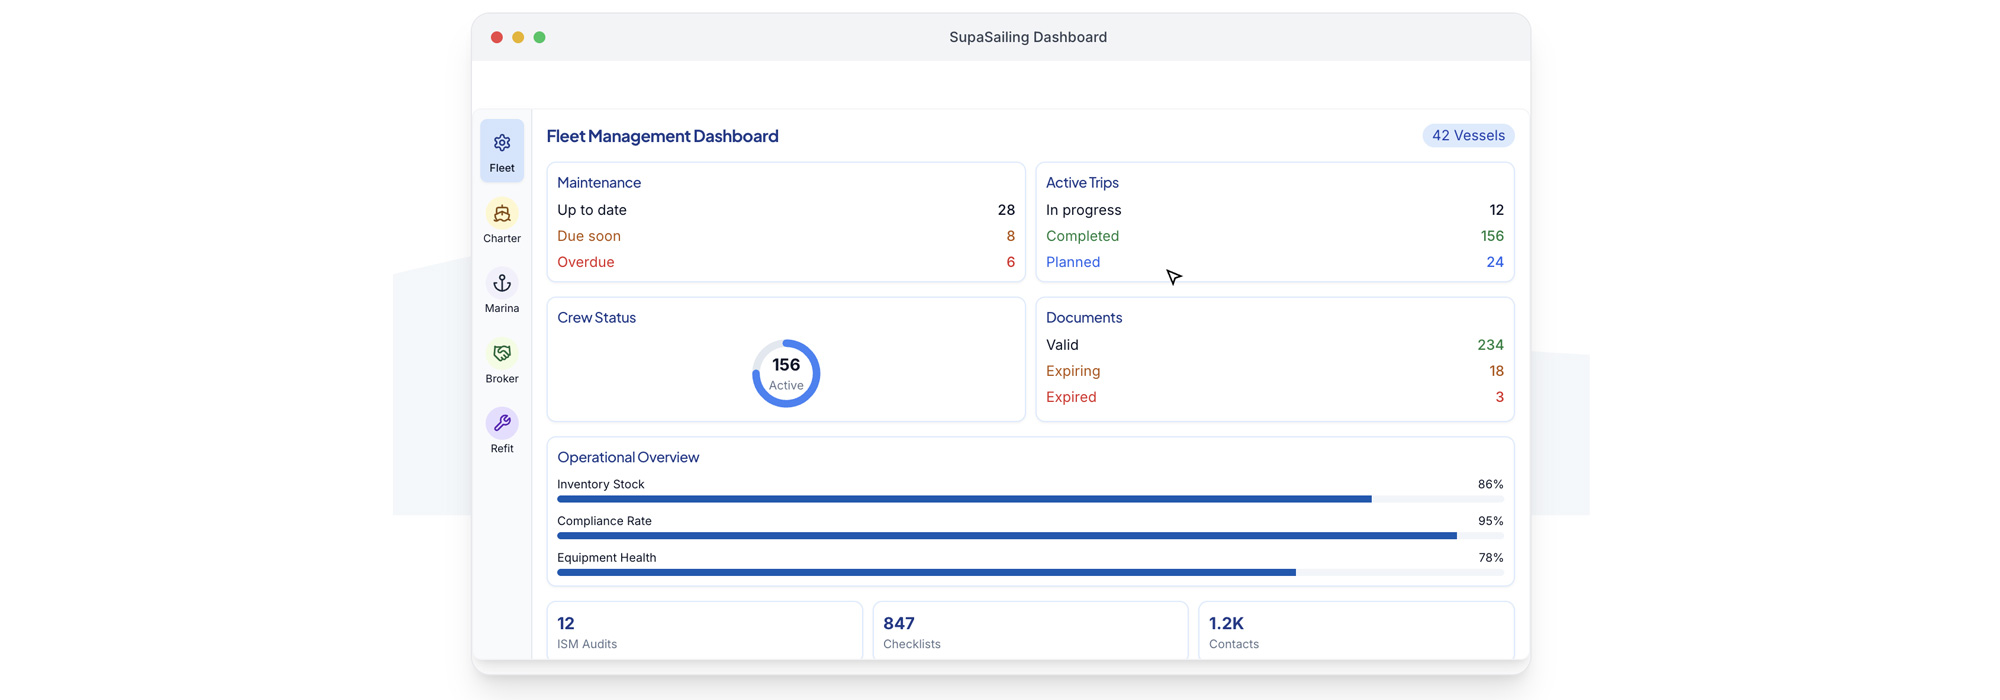
Task: Select the Overdue maintenance row
Action: point(785,262)
